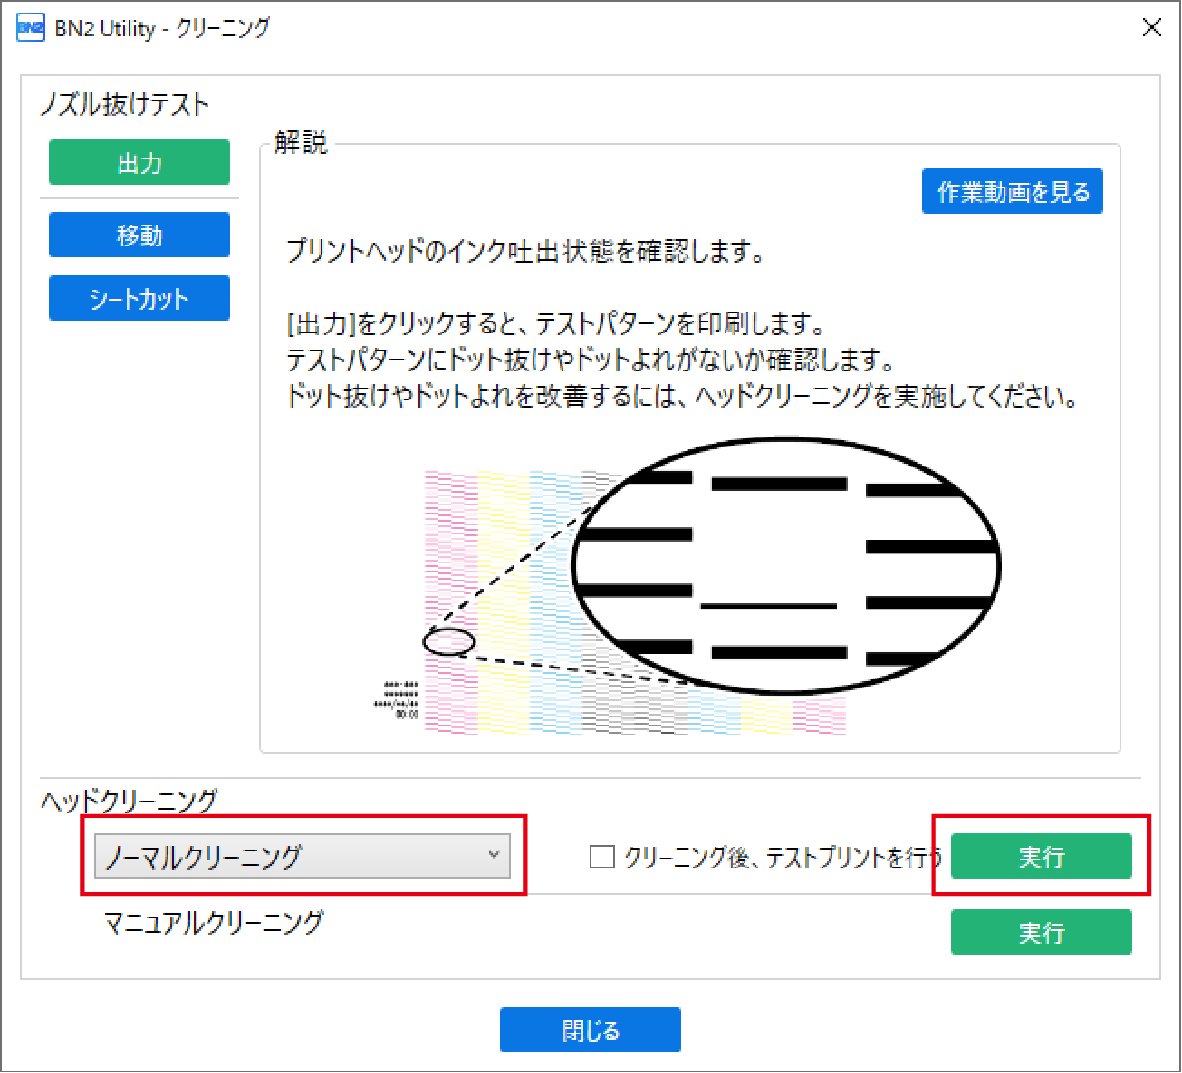Click the nozzle test pattern illustration
This screenshot has width=1182, height=1073.
[x=687, y=586]
